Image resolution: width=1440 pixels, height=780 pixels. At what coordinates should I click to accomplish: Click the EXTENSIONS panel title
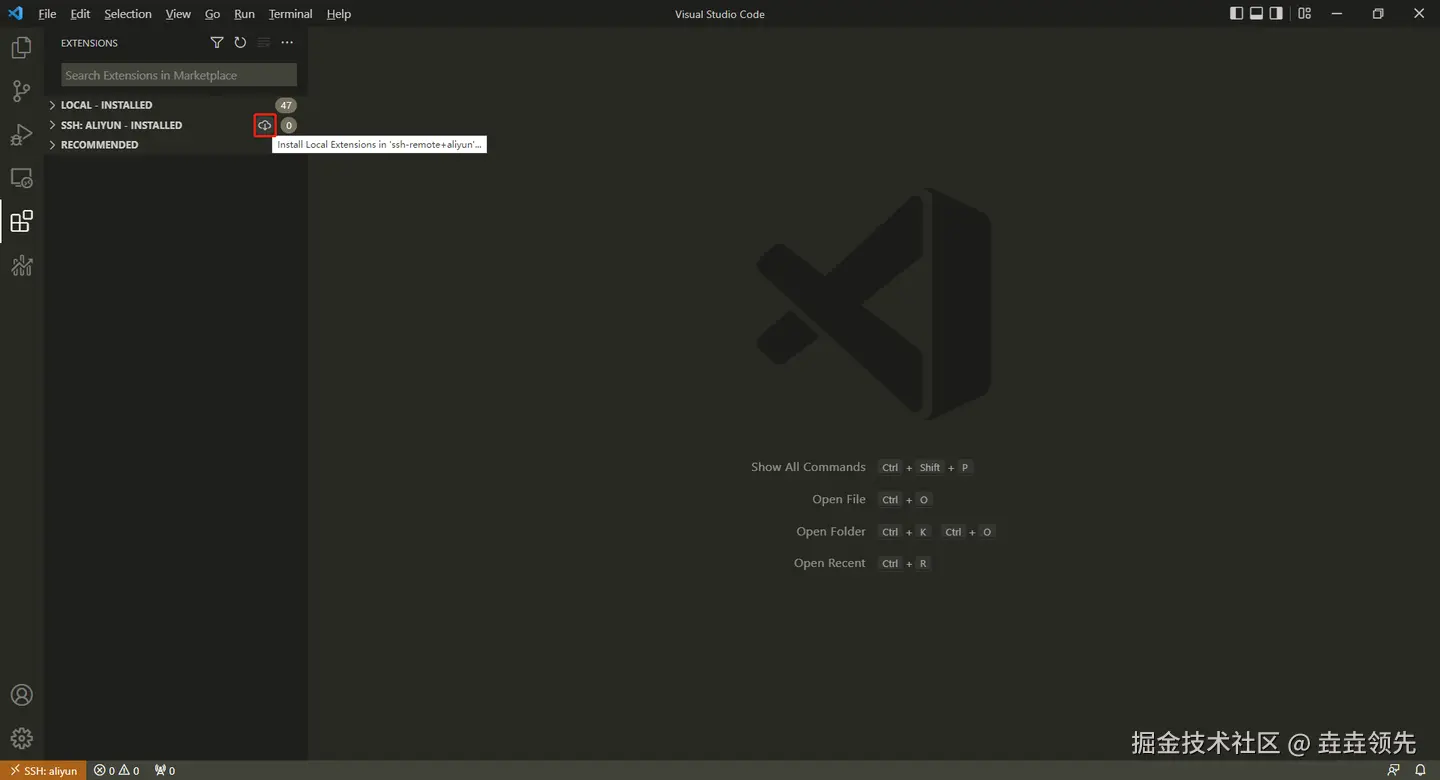[89, 43]
